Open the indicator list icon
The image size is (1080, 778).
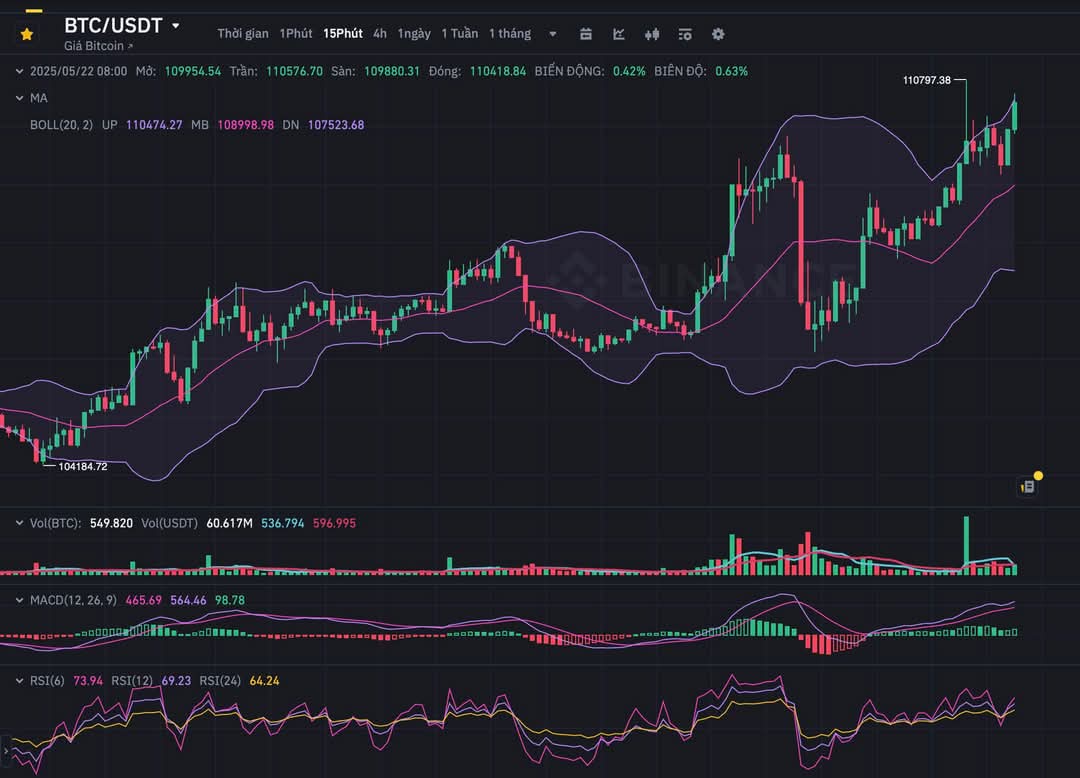pyautogui.click(x=685, y=33)
